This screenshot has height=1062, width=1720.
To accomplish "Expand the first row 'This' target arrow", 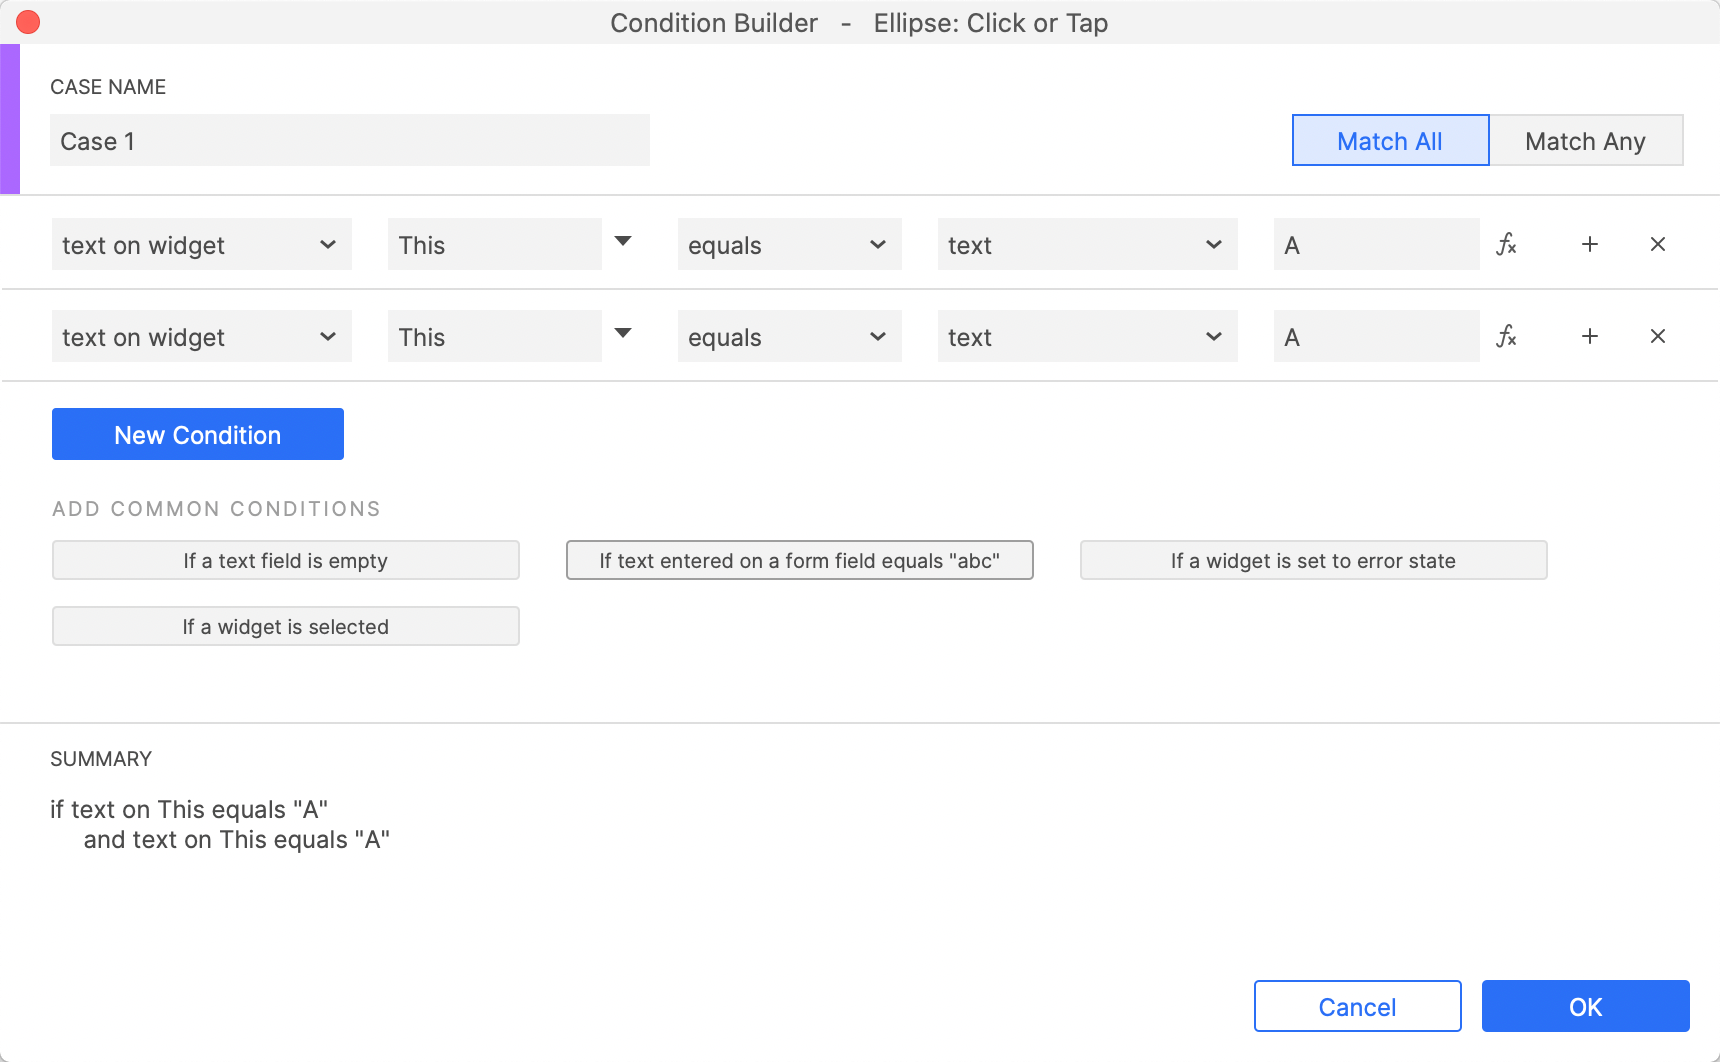I will point(623,241).
